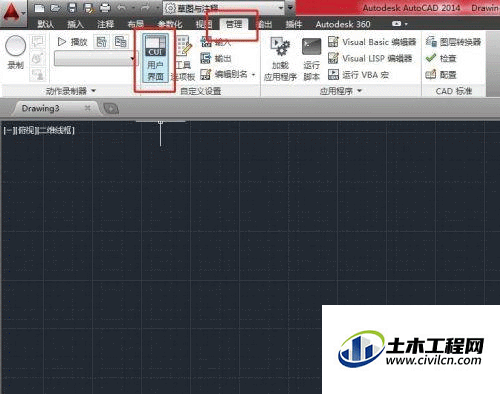This screenshot has height=394, width=500.
Task: Choose Save As icon in Quick Access toolbar
Action: [x=88, y=8]
